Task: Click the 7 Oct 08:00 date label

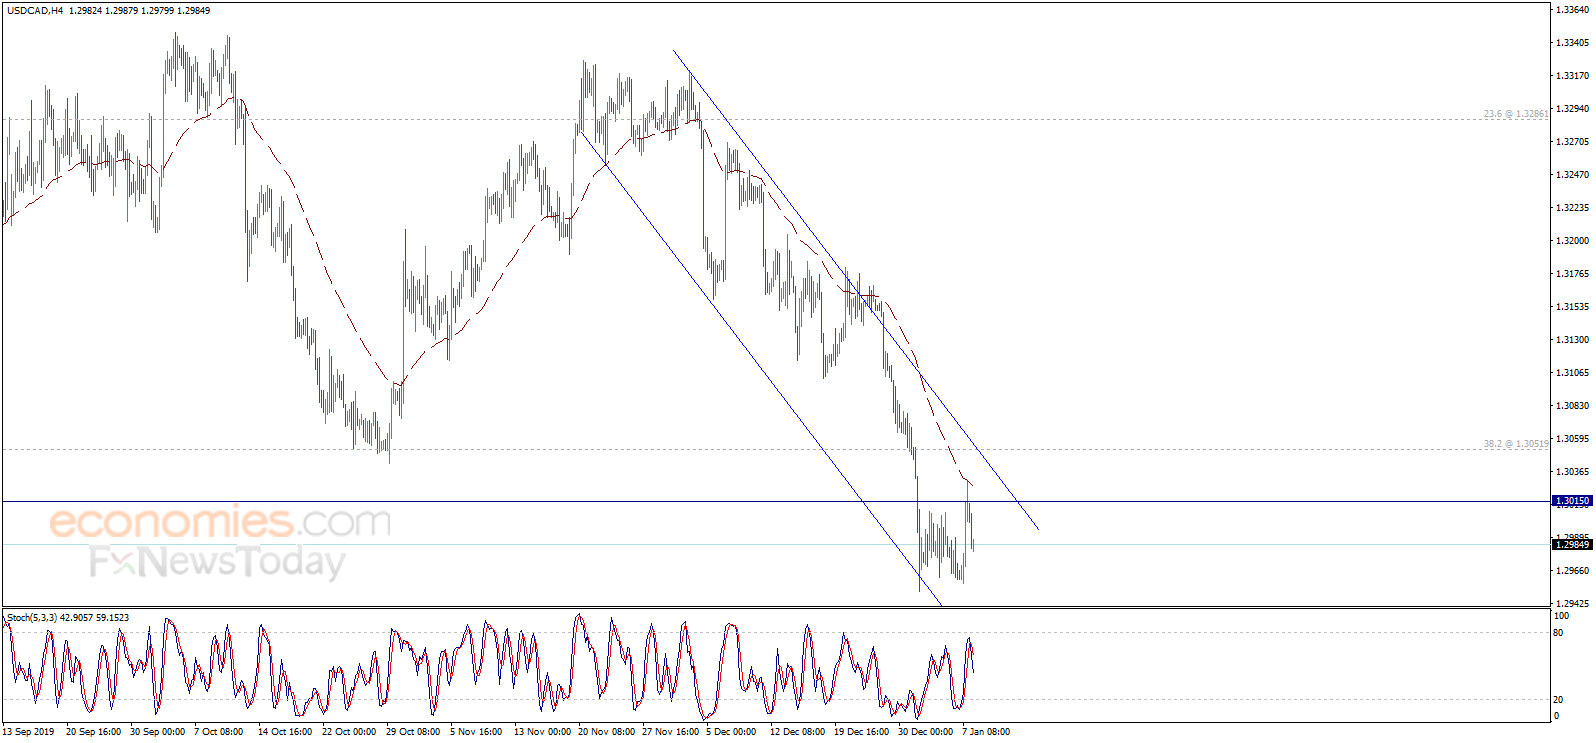Action: click(x=219, y=732)
